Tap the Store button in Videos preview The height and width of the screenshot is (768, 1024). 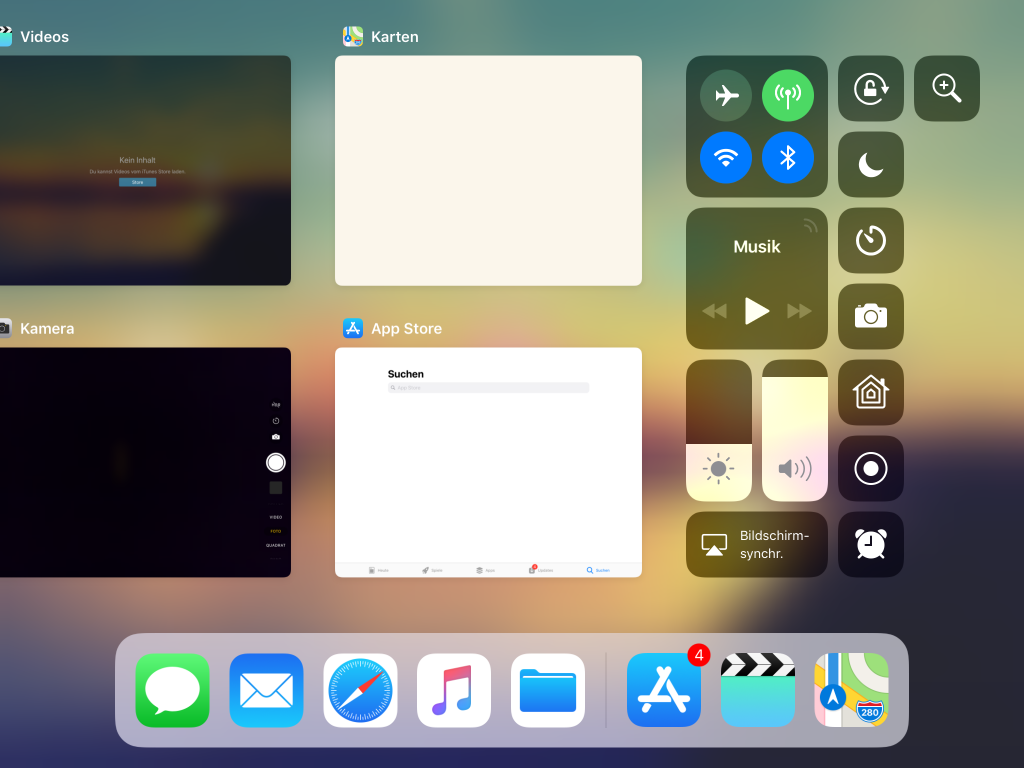137,182
